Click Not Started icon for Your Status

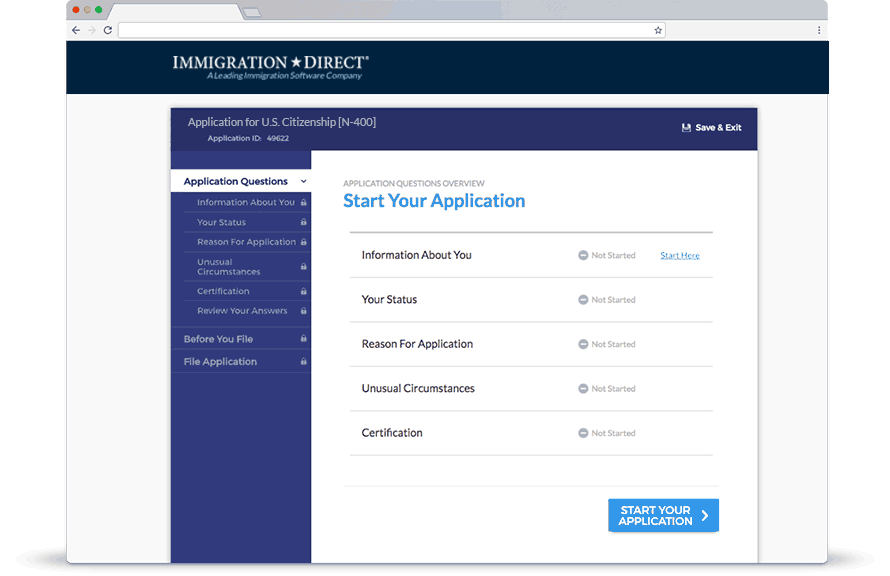(583, 300)
